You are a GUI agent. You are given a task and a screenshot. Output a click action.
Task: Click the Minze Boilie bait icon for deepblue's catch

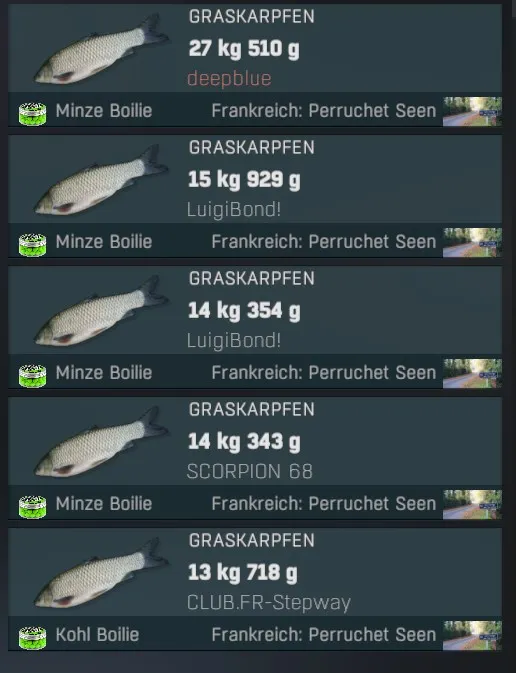(33, 114)
